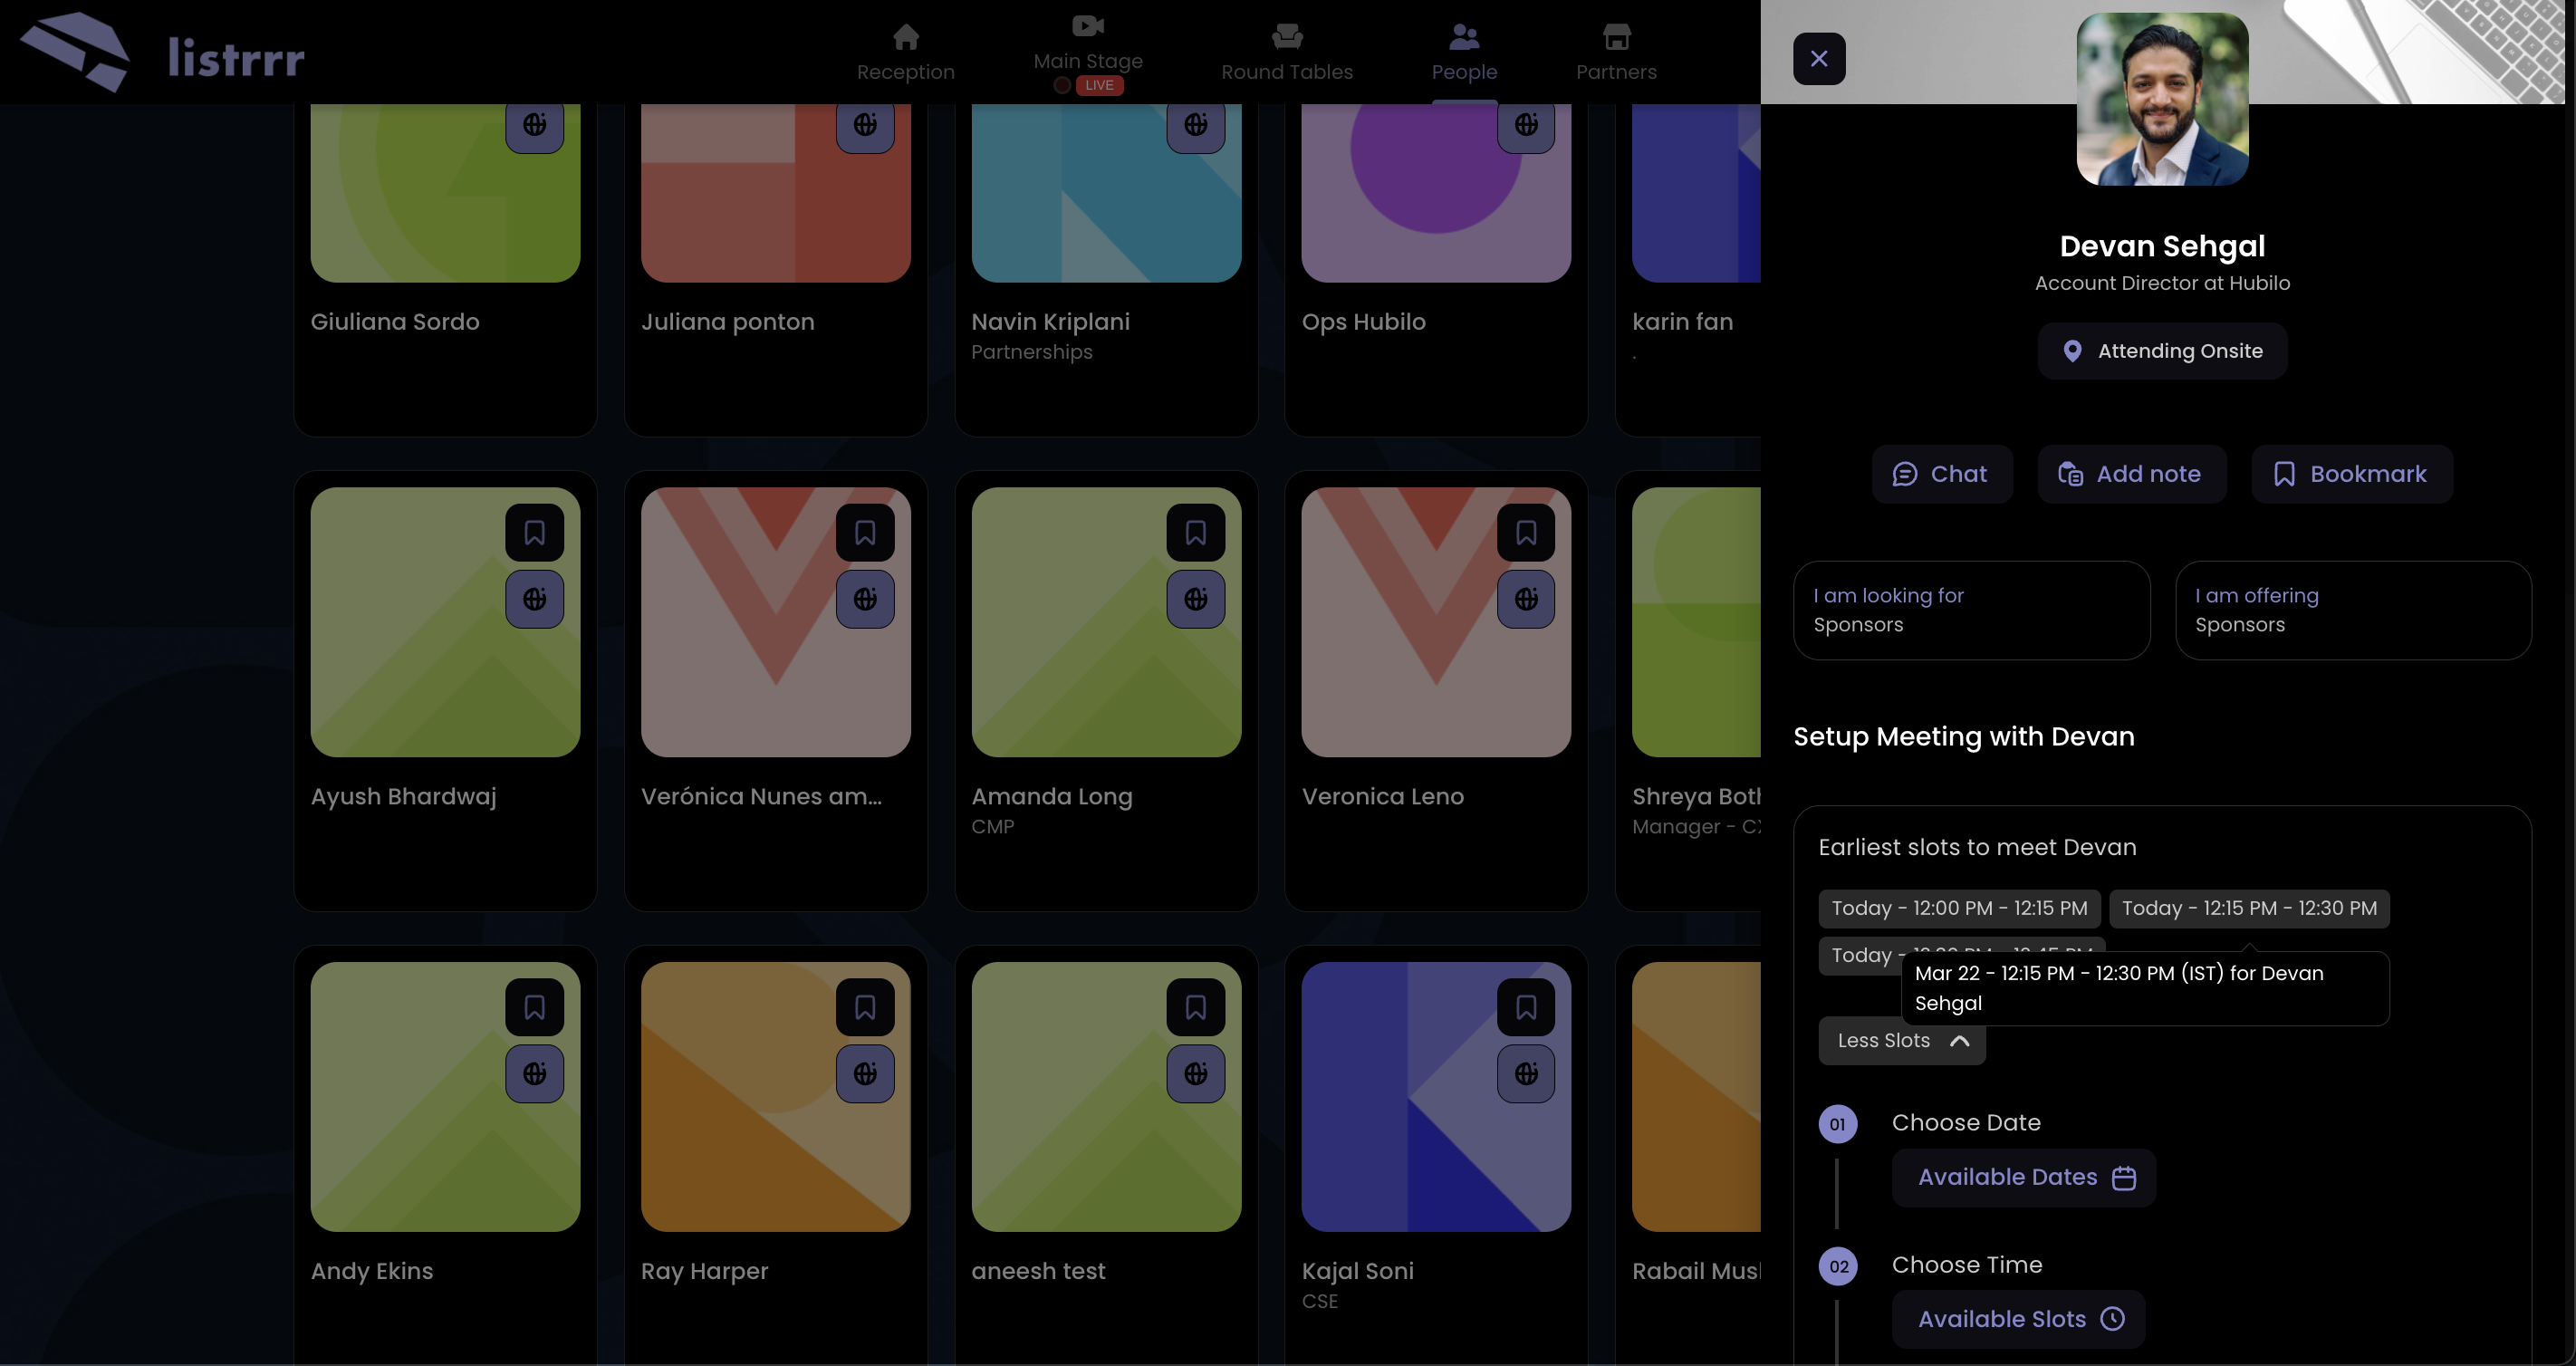Click step 02 Choose Time marker
The width and height of the screenshot is (2576, 1366).
pos(1838,1266)
